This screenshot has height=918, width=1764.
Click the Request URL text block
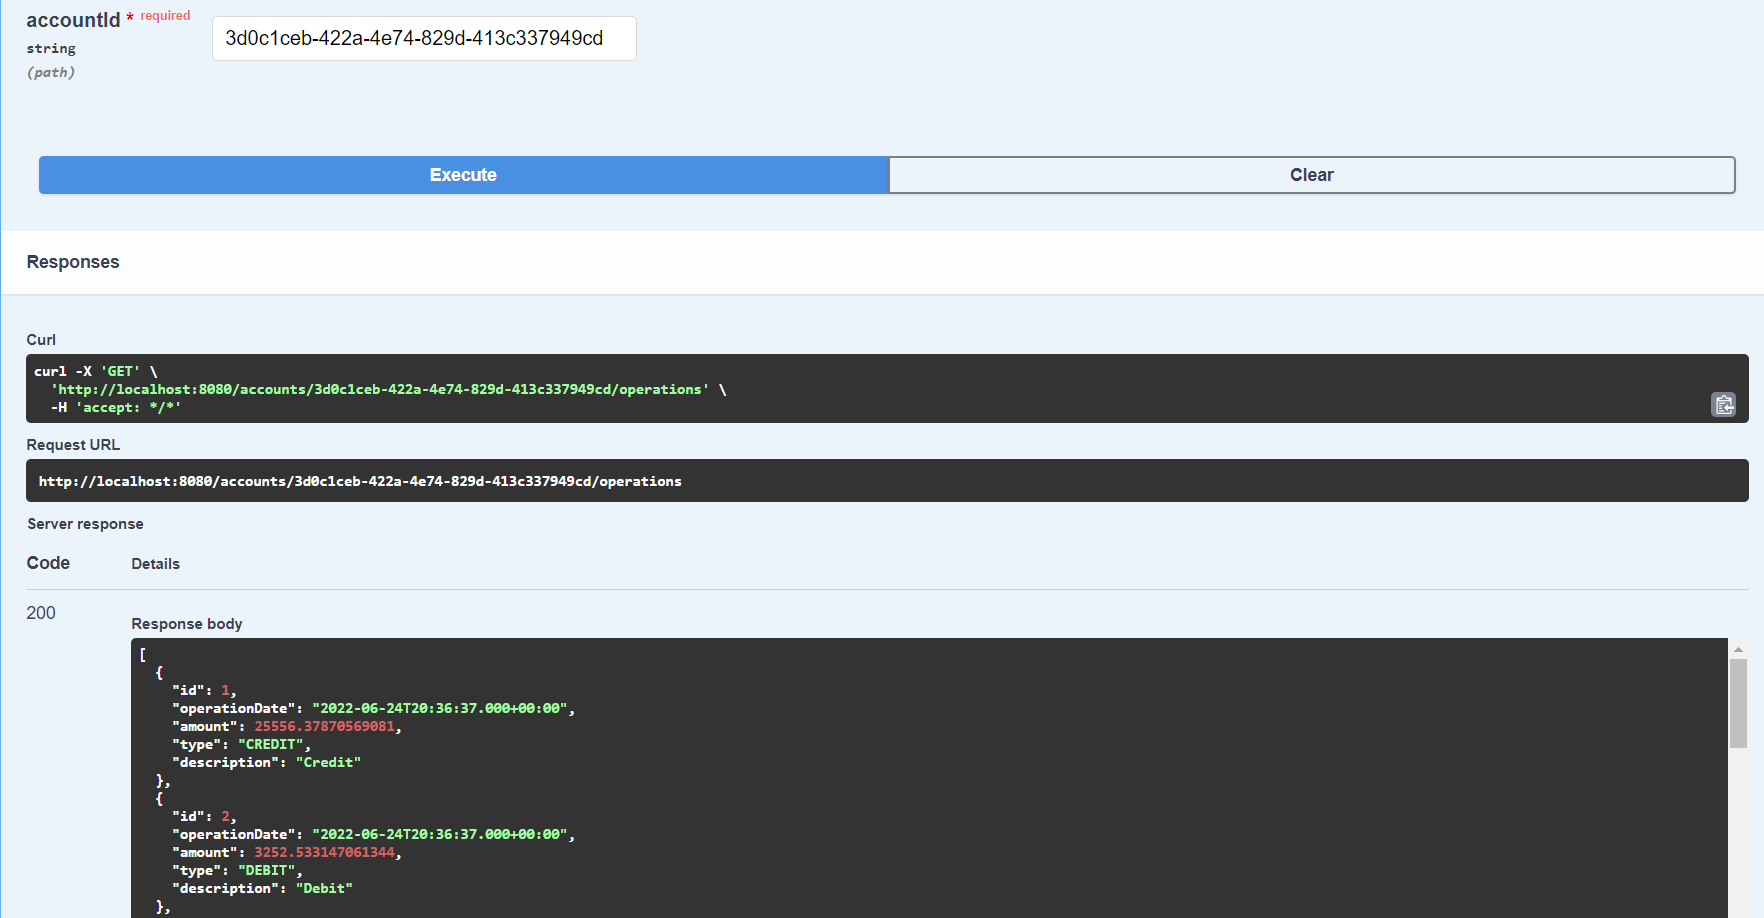click(x=360, y=481)
